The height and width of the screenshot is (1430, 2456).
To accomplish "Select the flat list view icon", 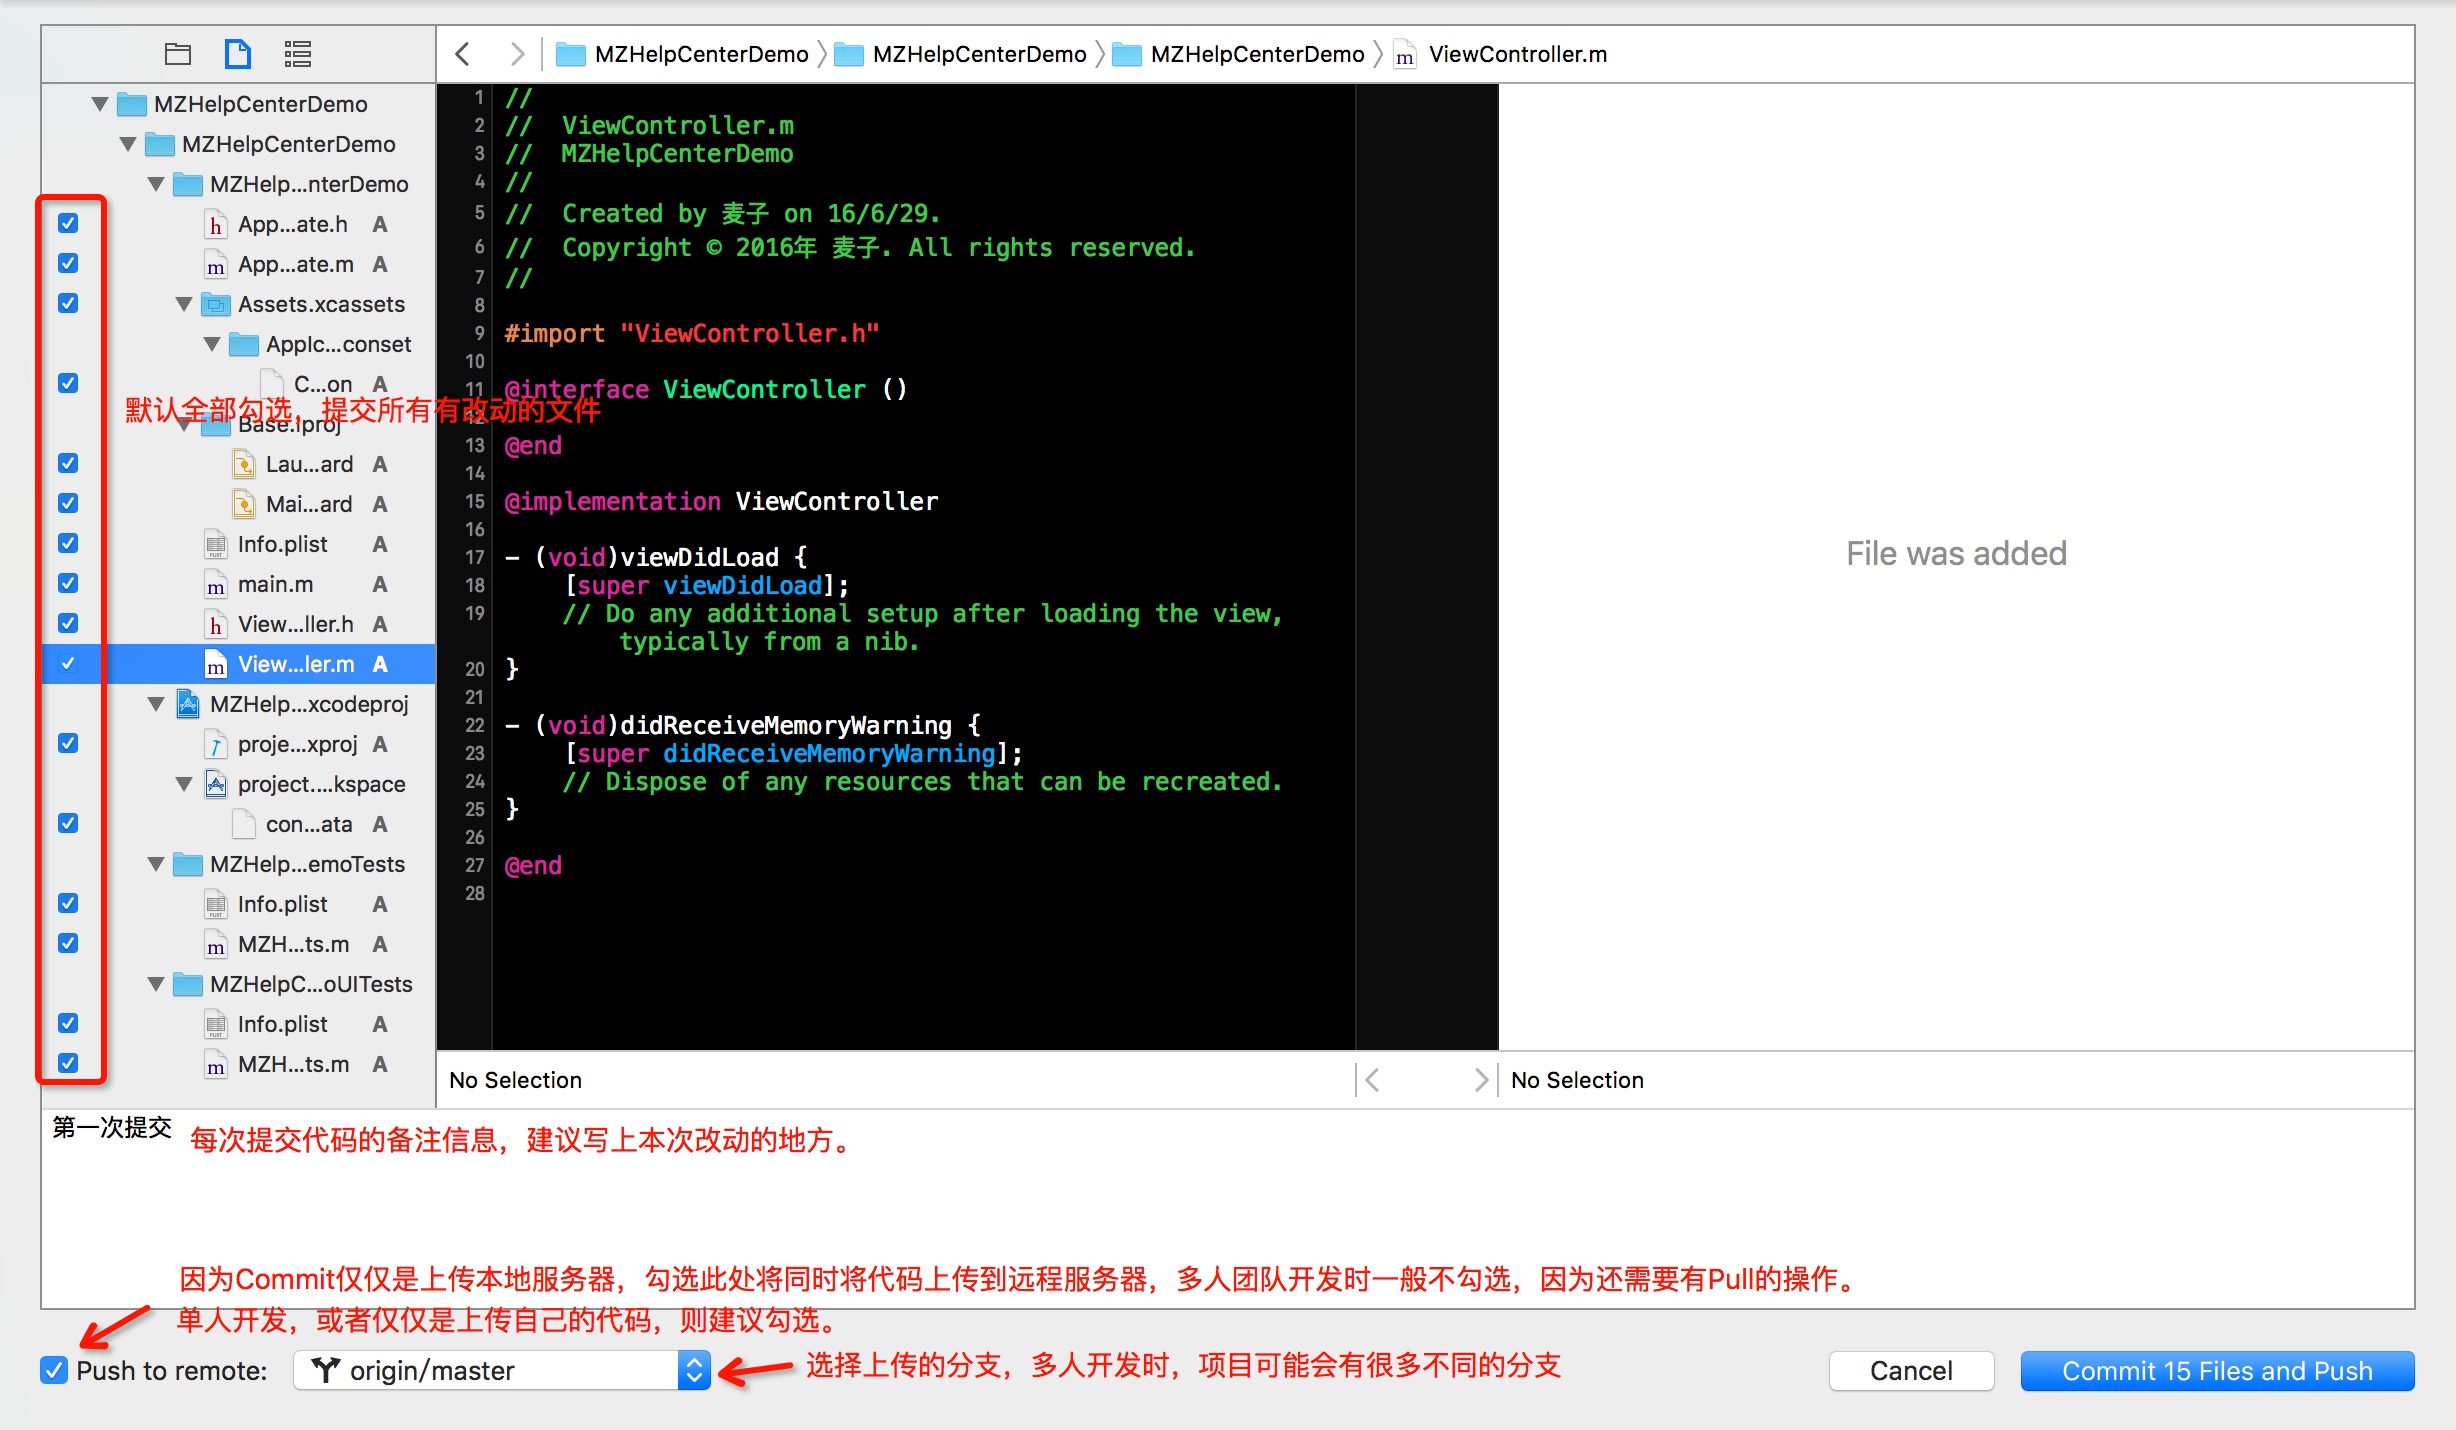I will click(x=297, y=54).
